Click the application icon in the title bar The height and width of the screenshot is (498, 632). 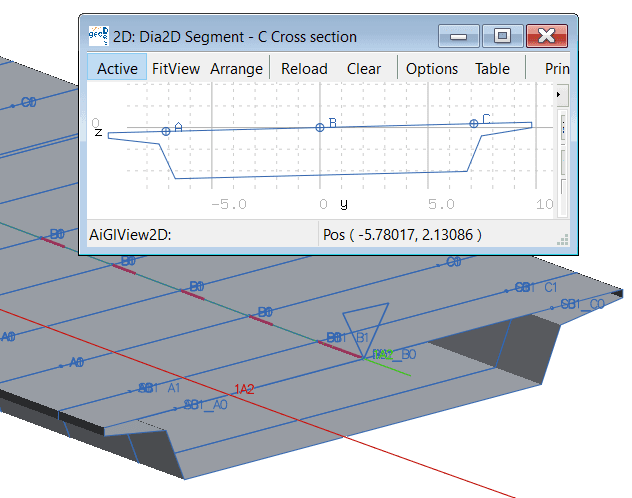click(100, 37)
